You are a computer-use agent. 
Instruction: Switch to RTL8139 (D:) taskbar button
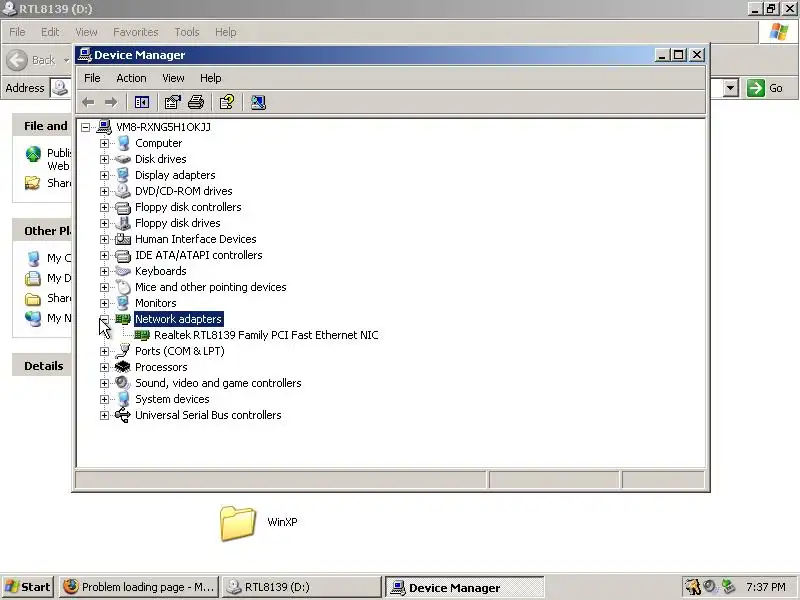[301, 587]
